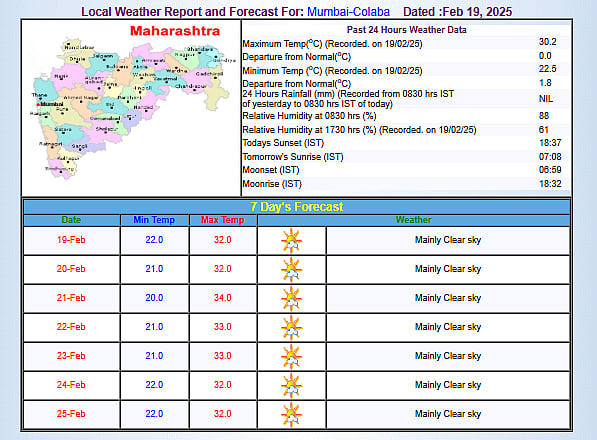
Task: Click the Mumbai red marker on map
Action: point(38,104)
